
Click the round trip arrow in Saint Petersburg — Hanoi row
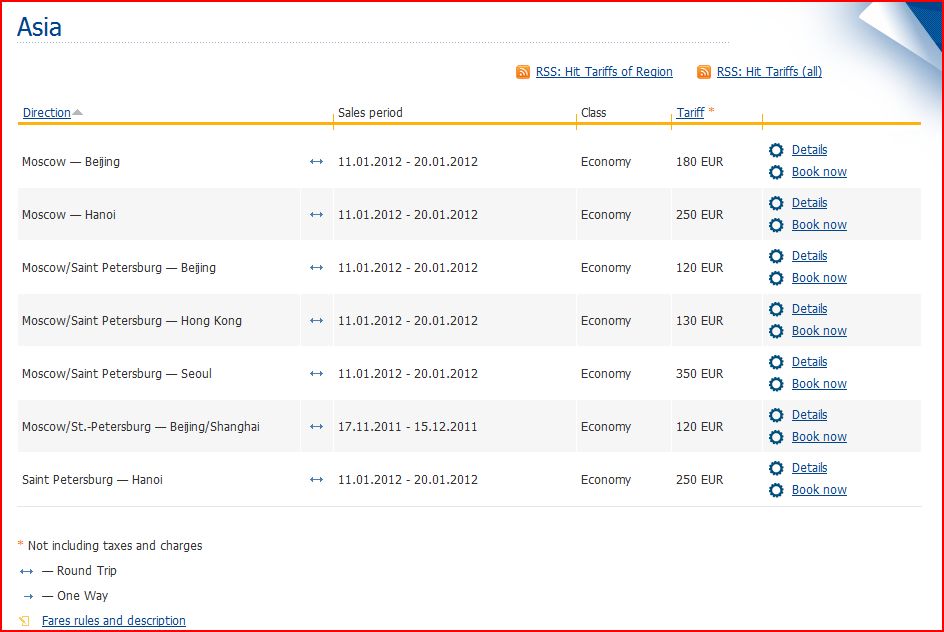click(317, 480)
